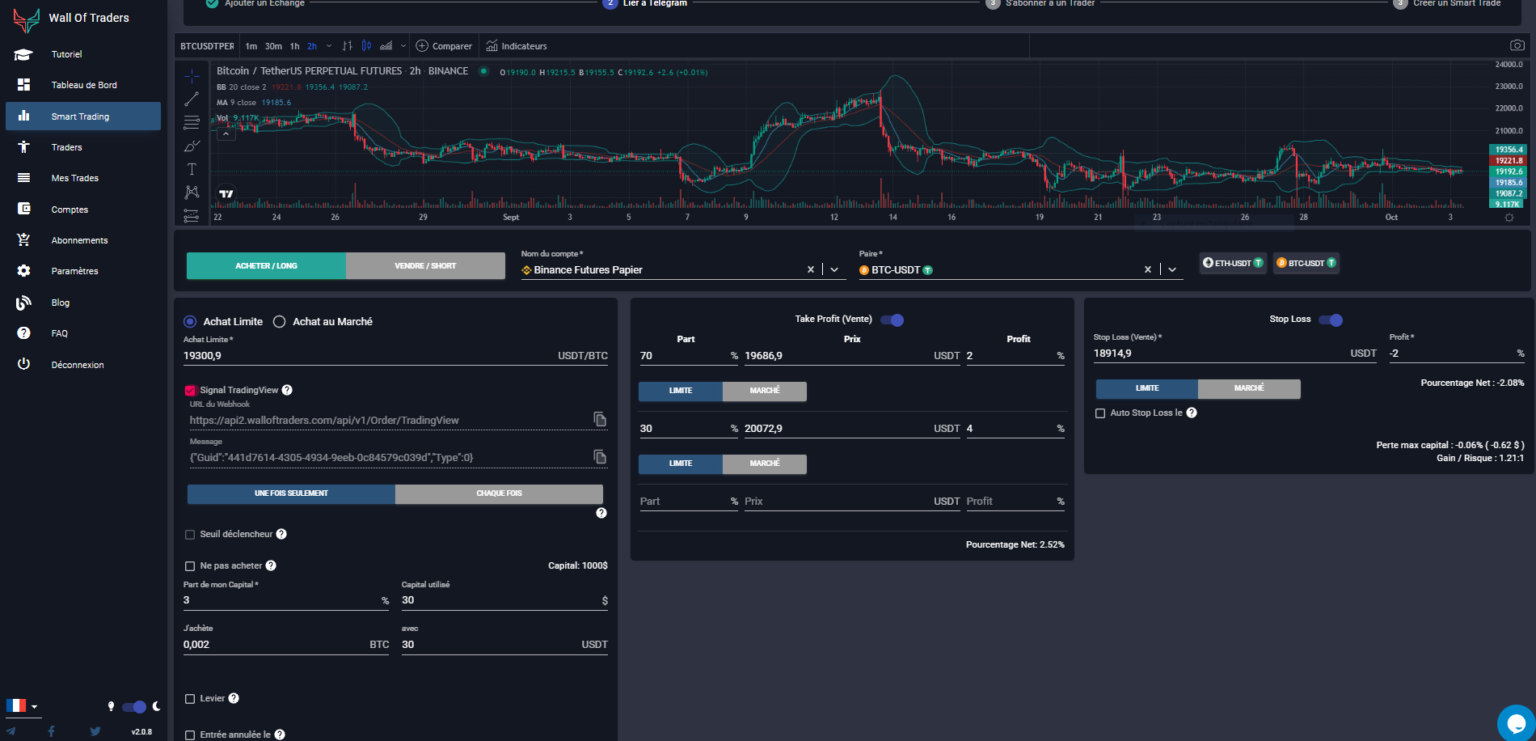Open the Nom du compte dropdown
The height and width of the screenshot is (741, 1536).
point(832,269)
